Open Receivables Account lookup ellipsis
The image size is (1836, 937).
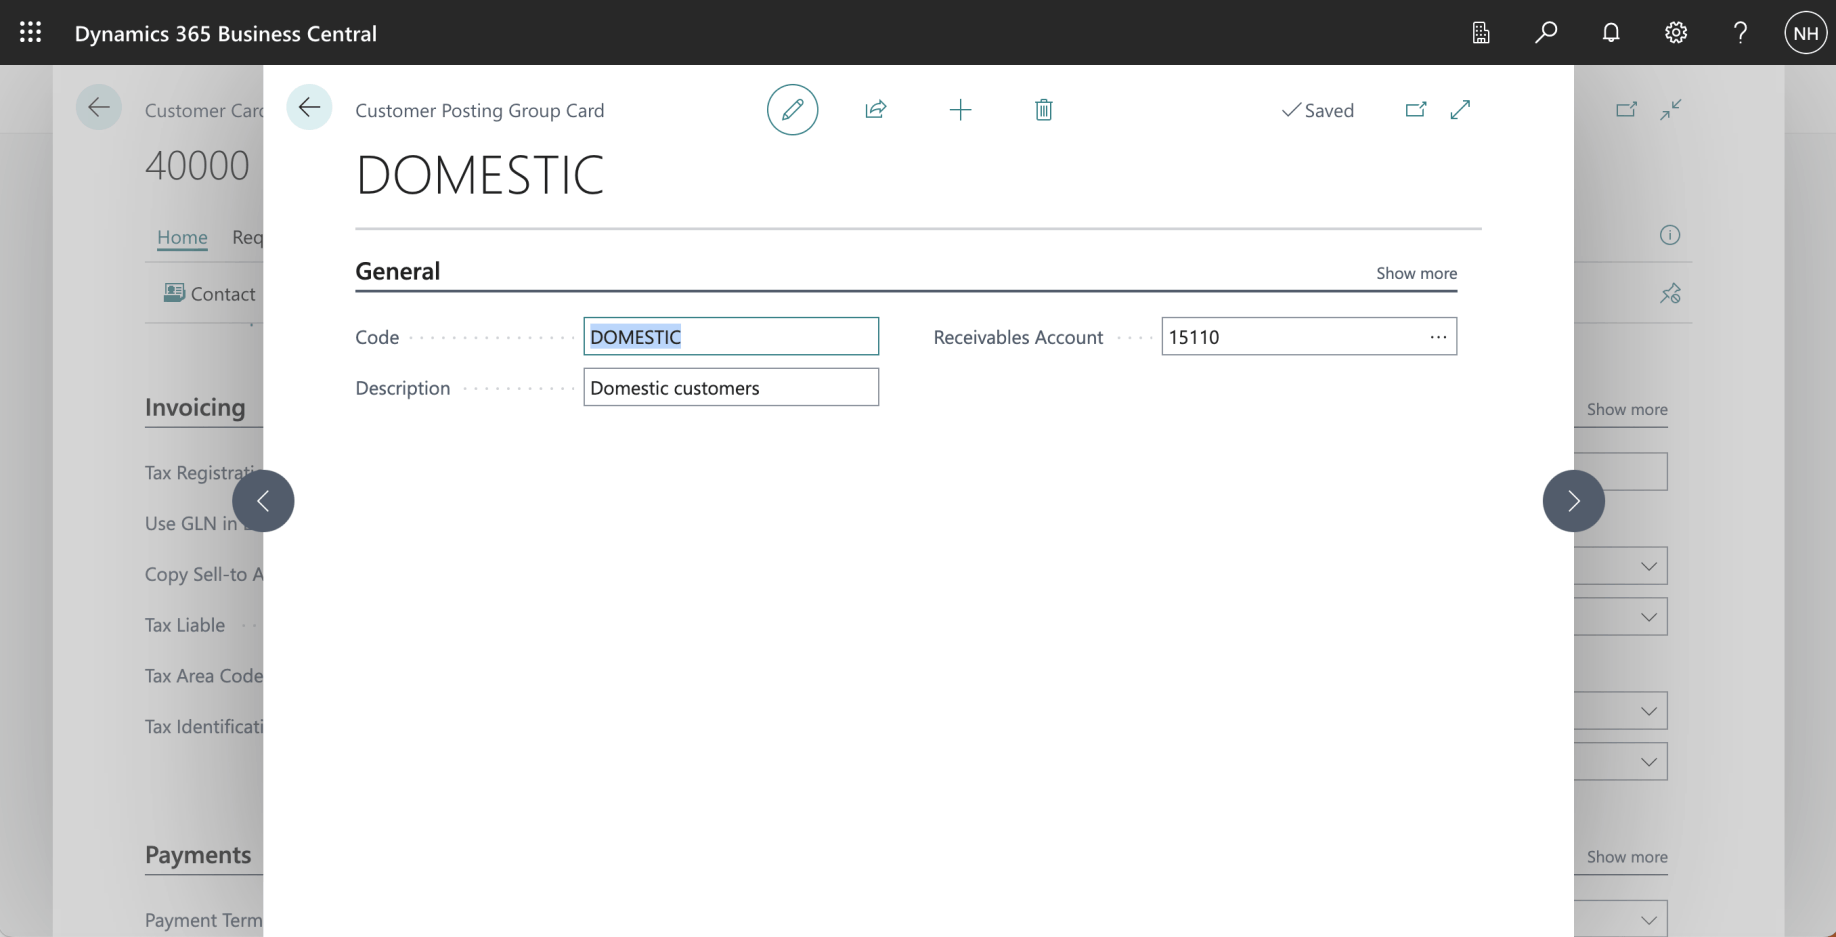tap(1438, 337)
